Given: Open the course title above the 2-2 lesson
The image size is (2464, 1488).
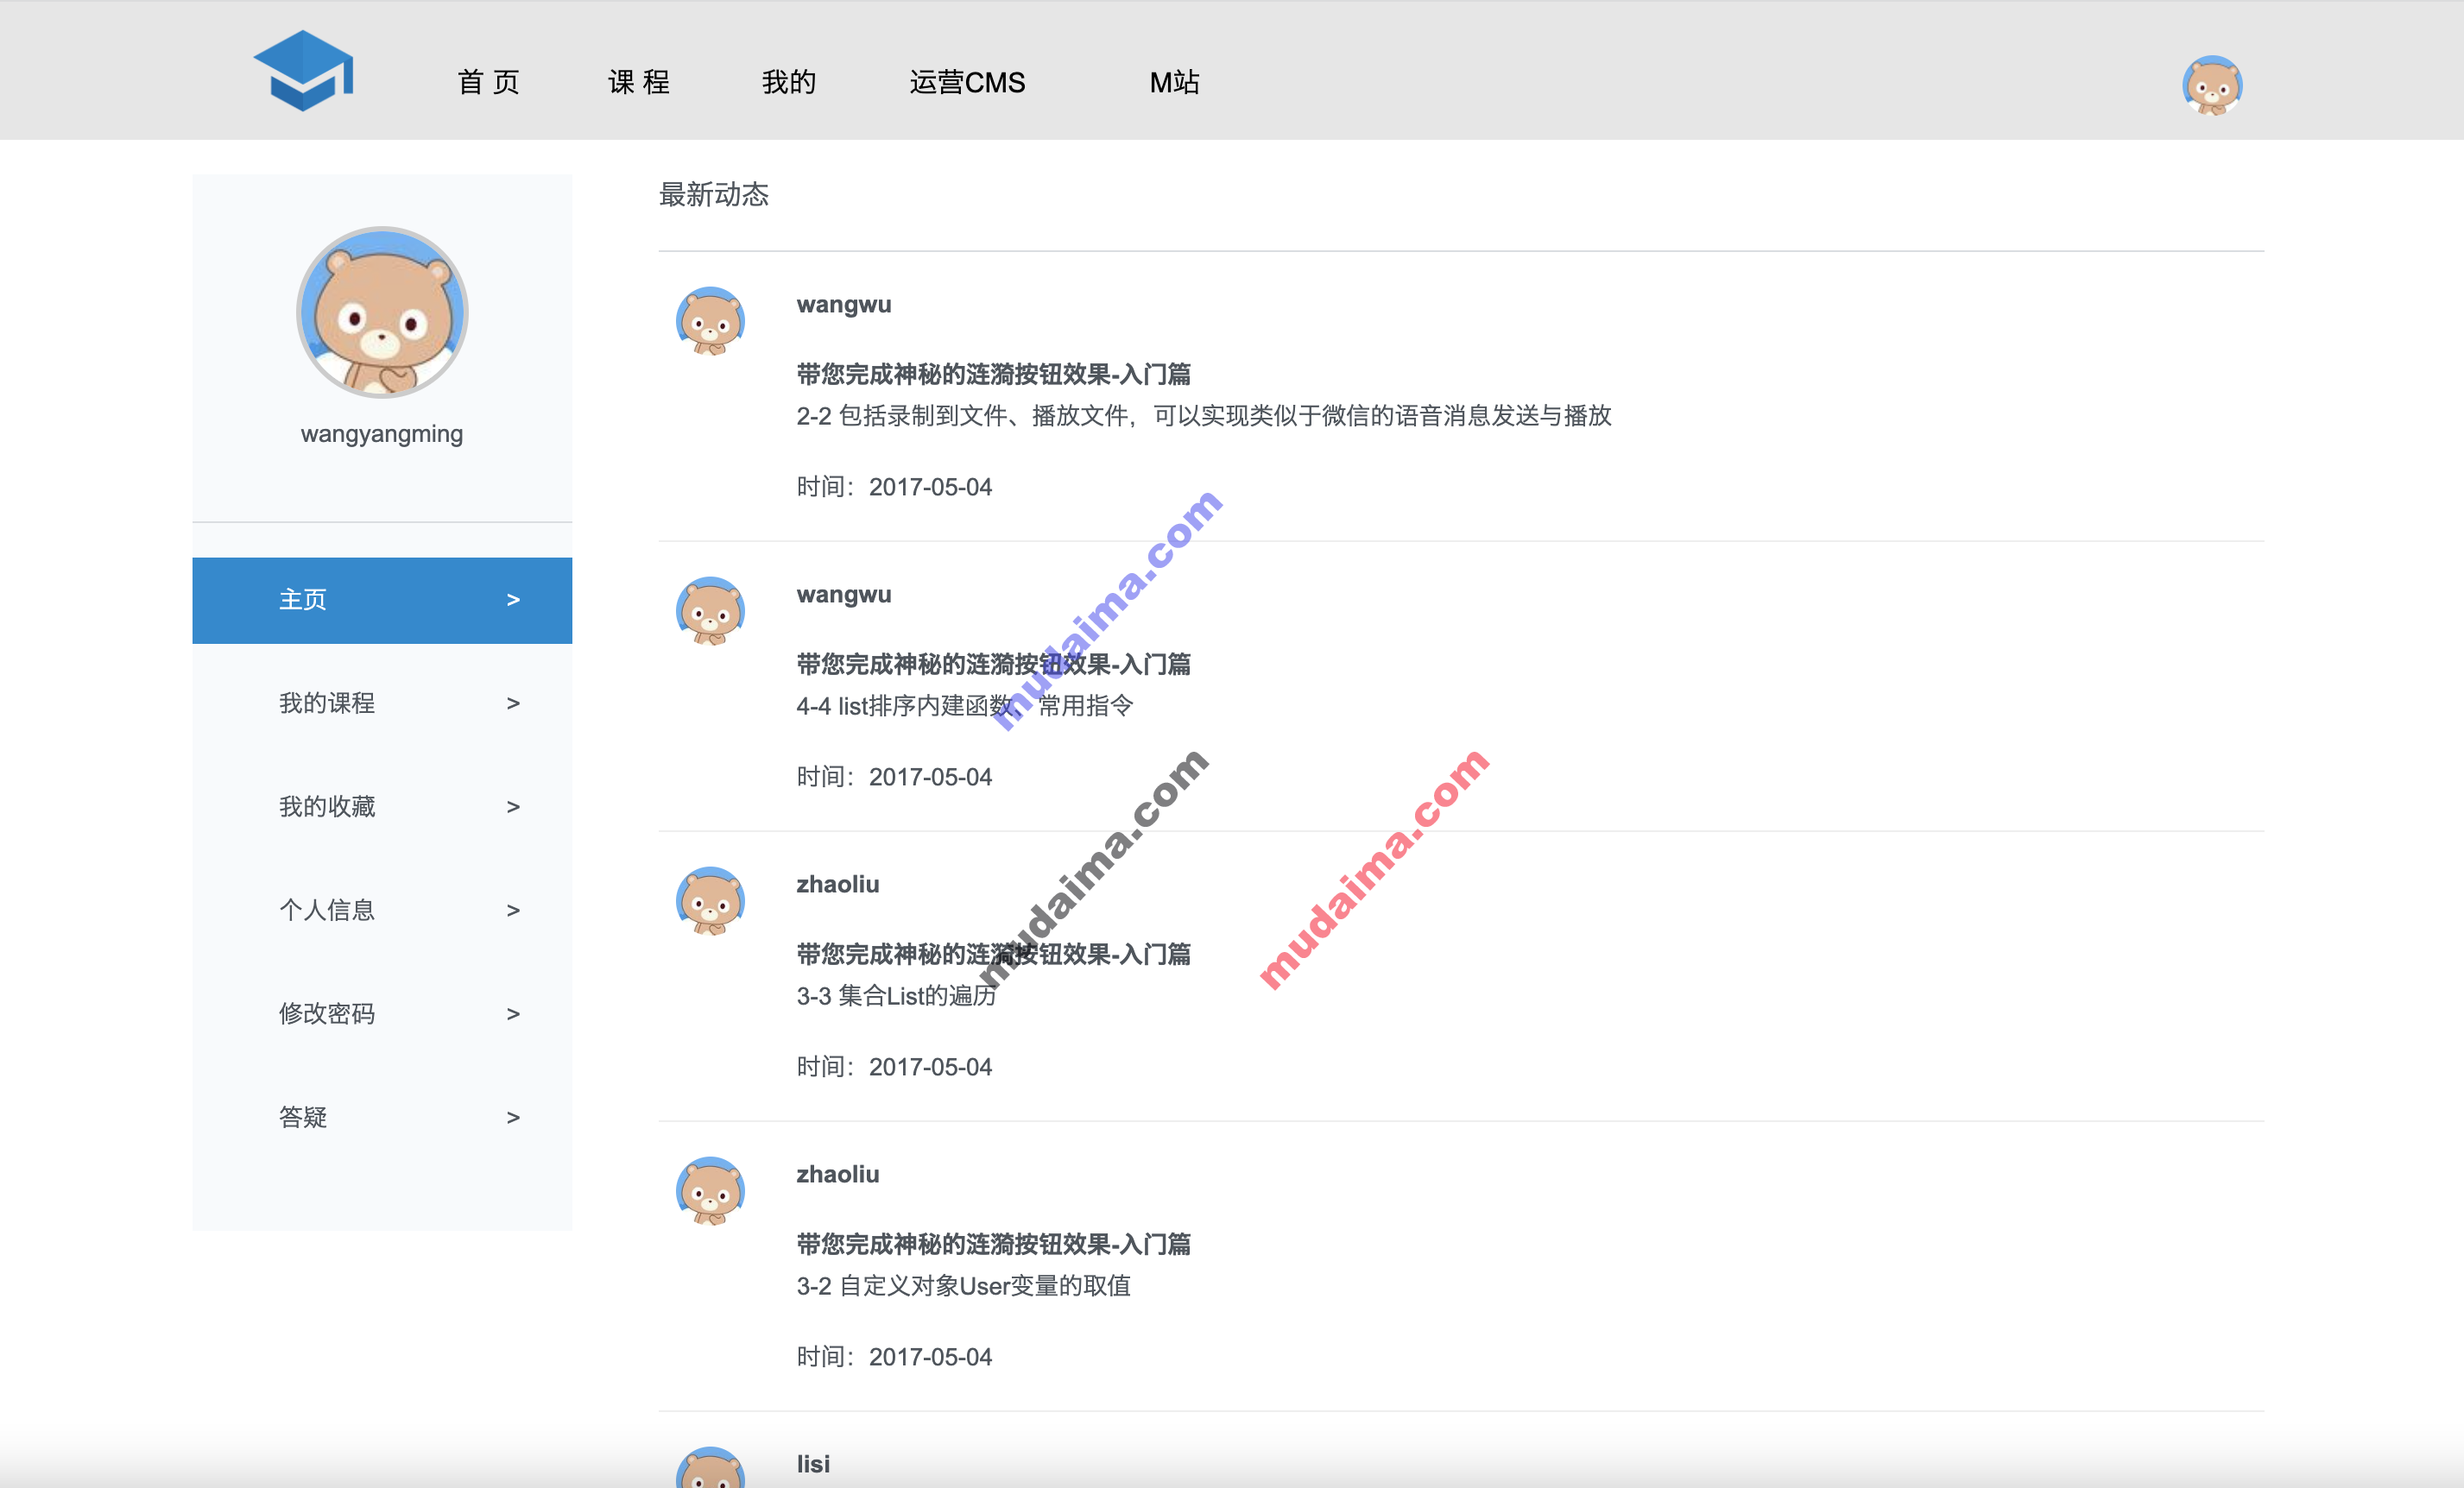Looking at the screenshot, I should point(993,375).
